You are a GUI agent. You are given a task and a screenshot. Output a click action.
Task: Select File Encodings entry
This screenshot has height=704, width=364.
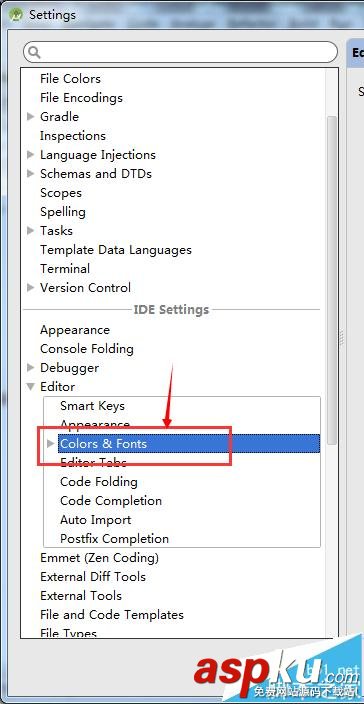pyautogui.click(x=81, y=98)
